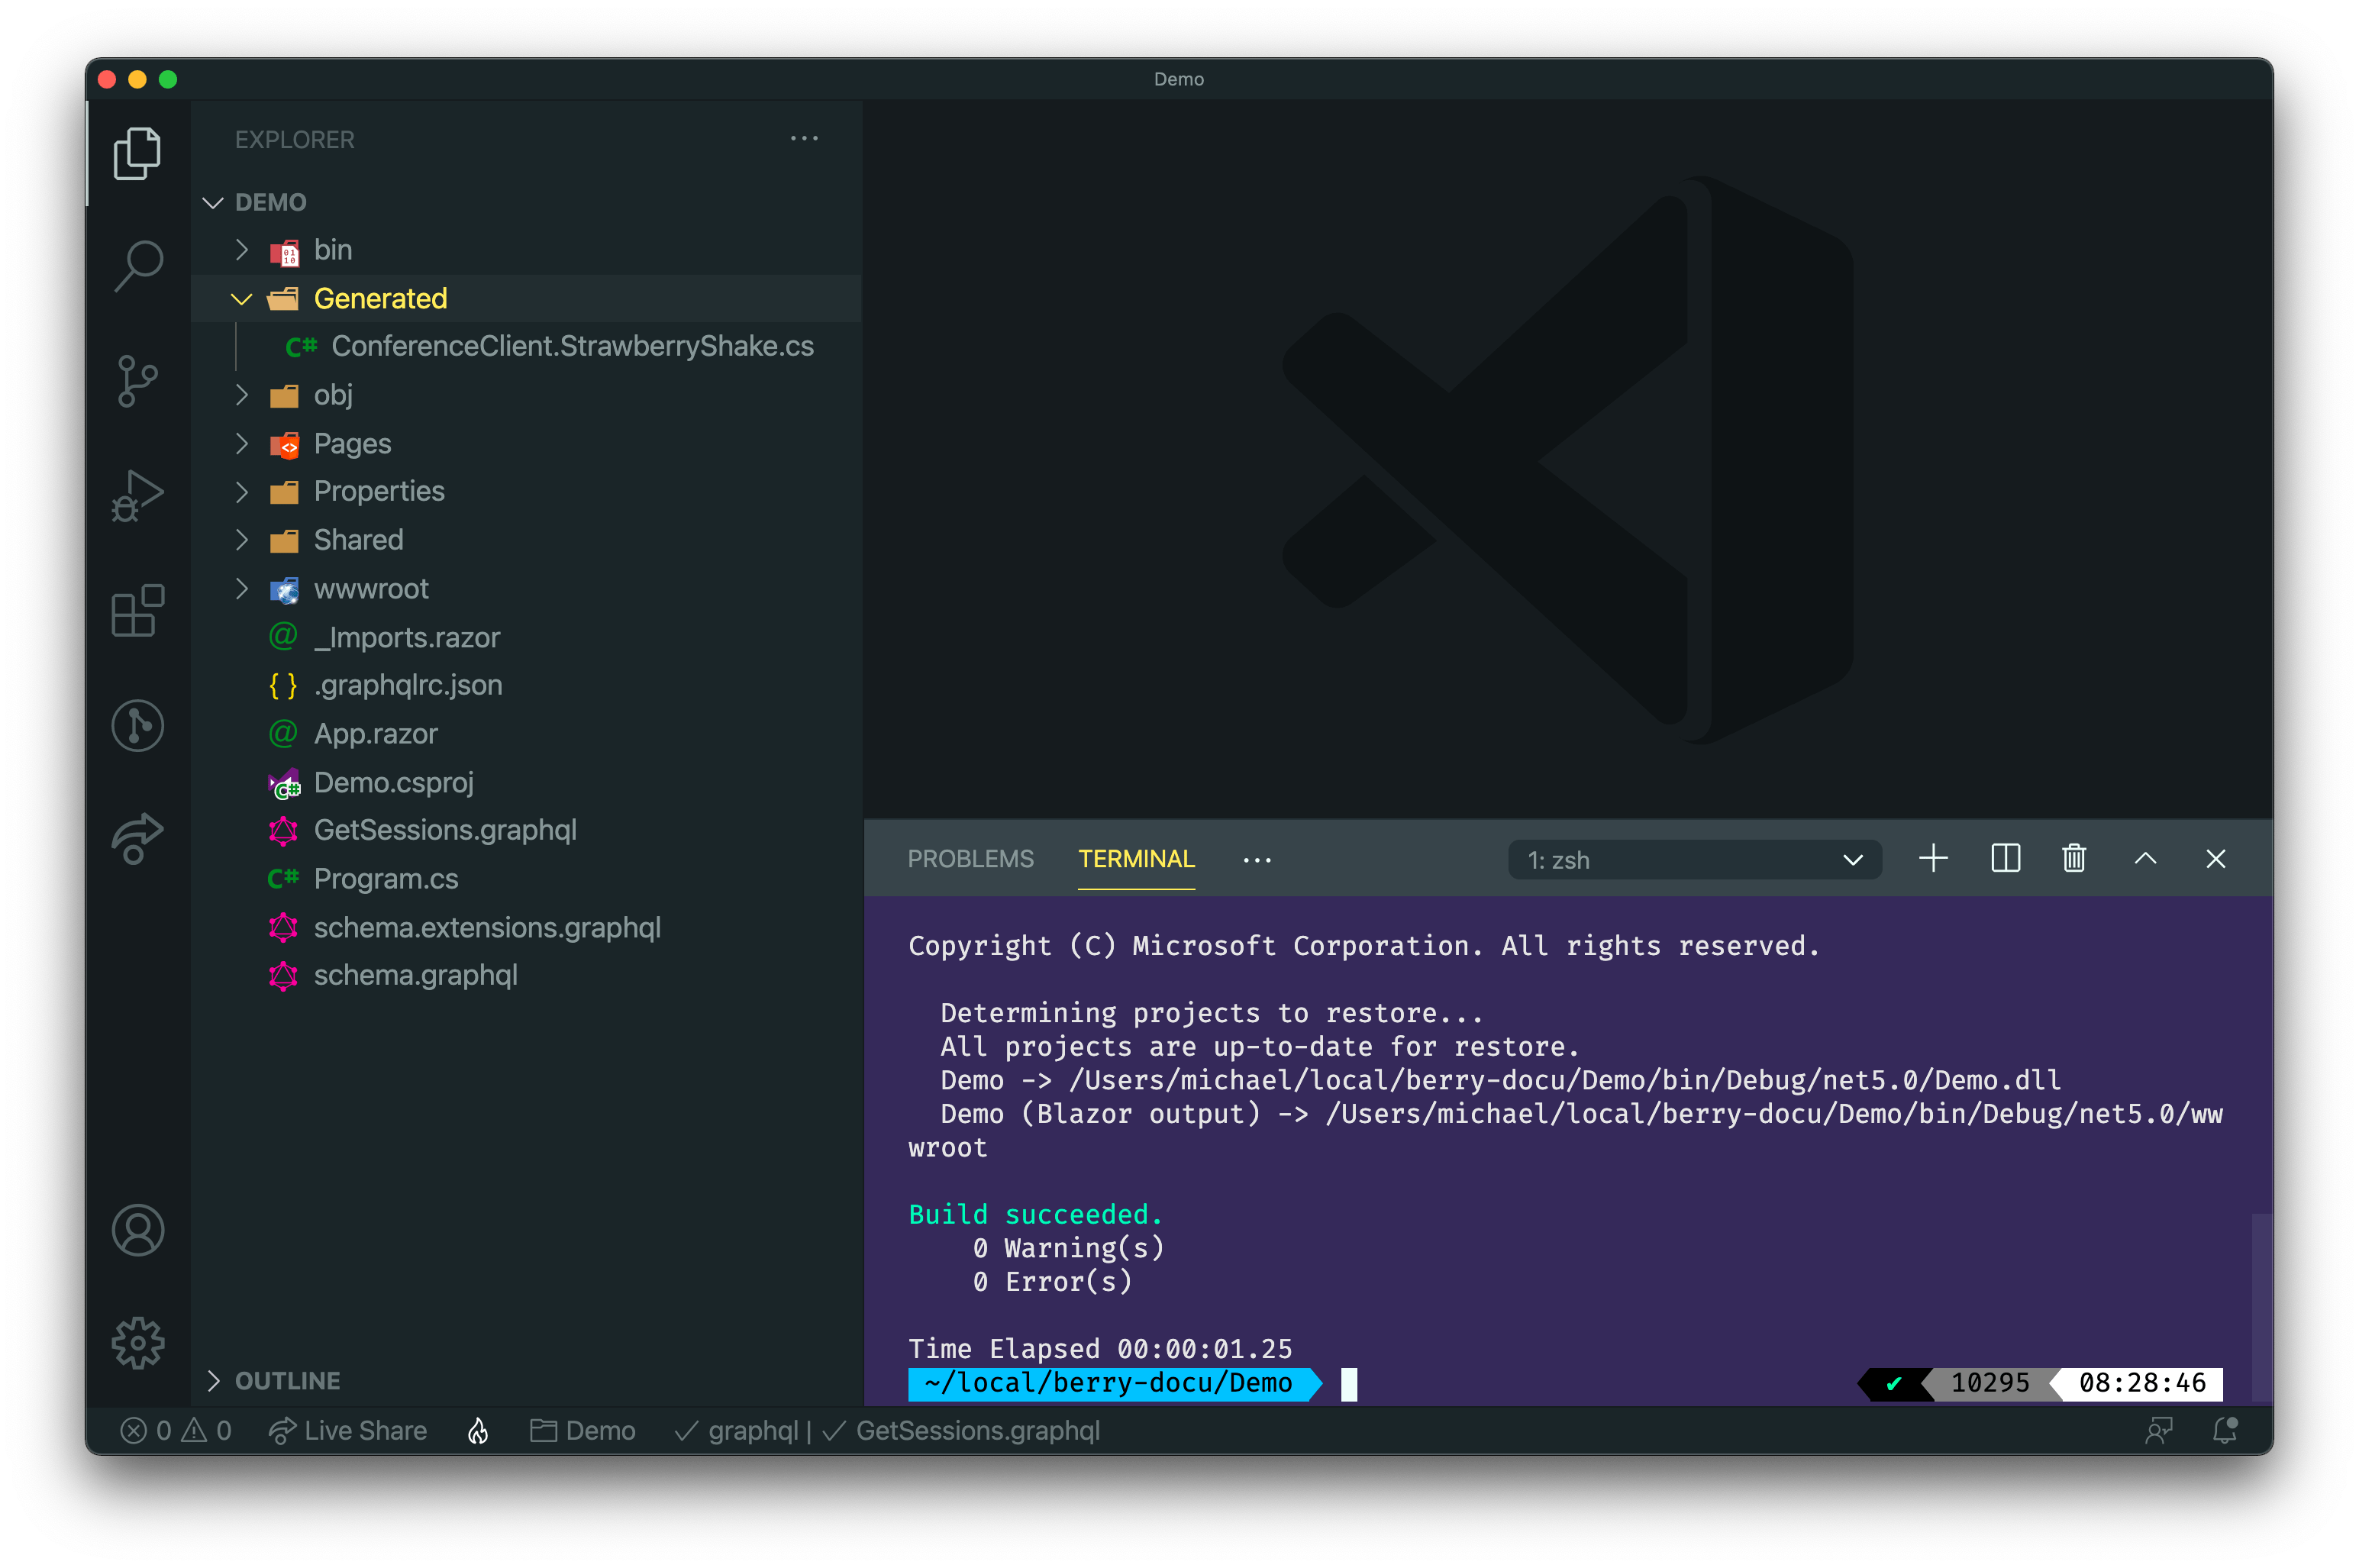Split the terminal panel

[x=2005, y=859]
